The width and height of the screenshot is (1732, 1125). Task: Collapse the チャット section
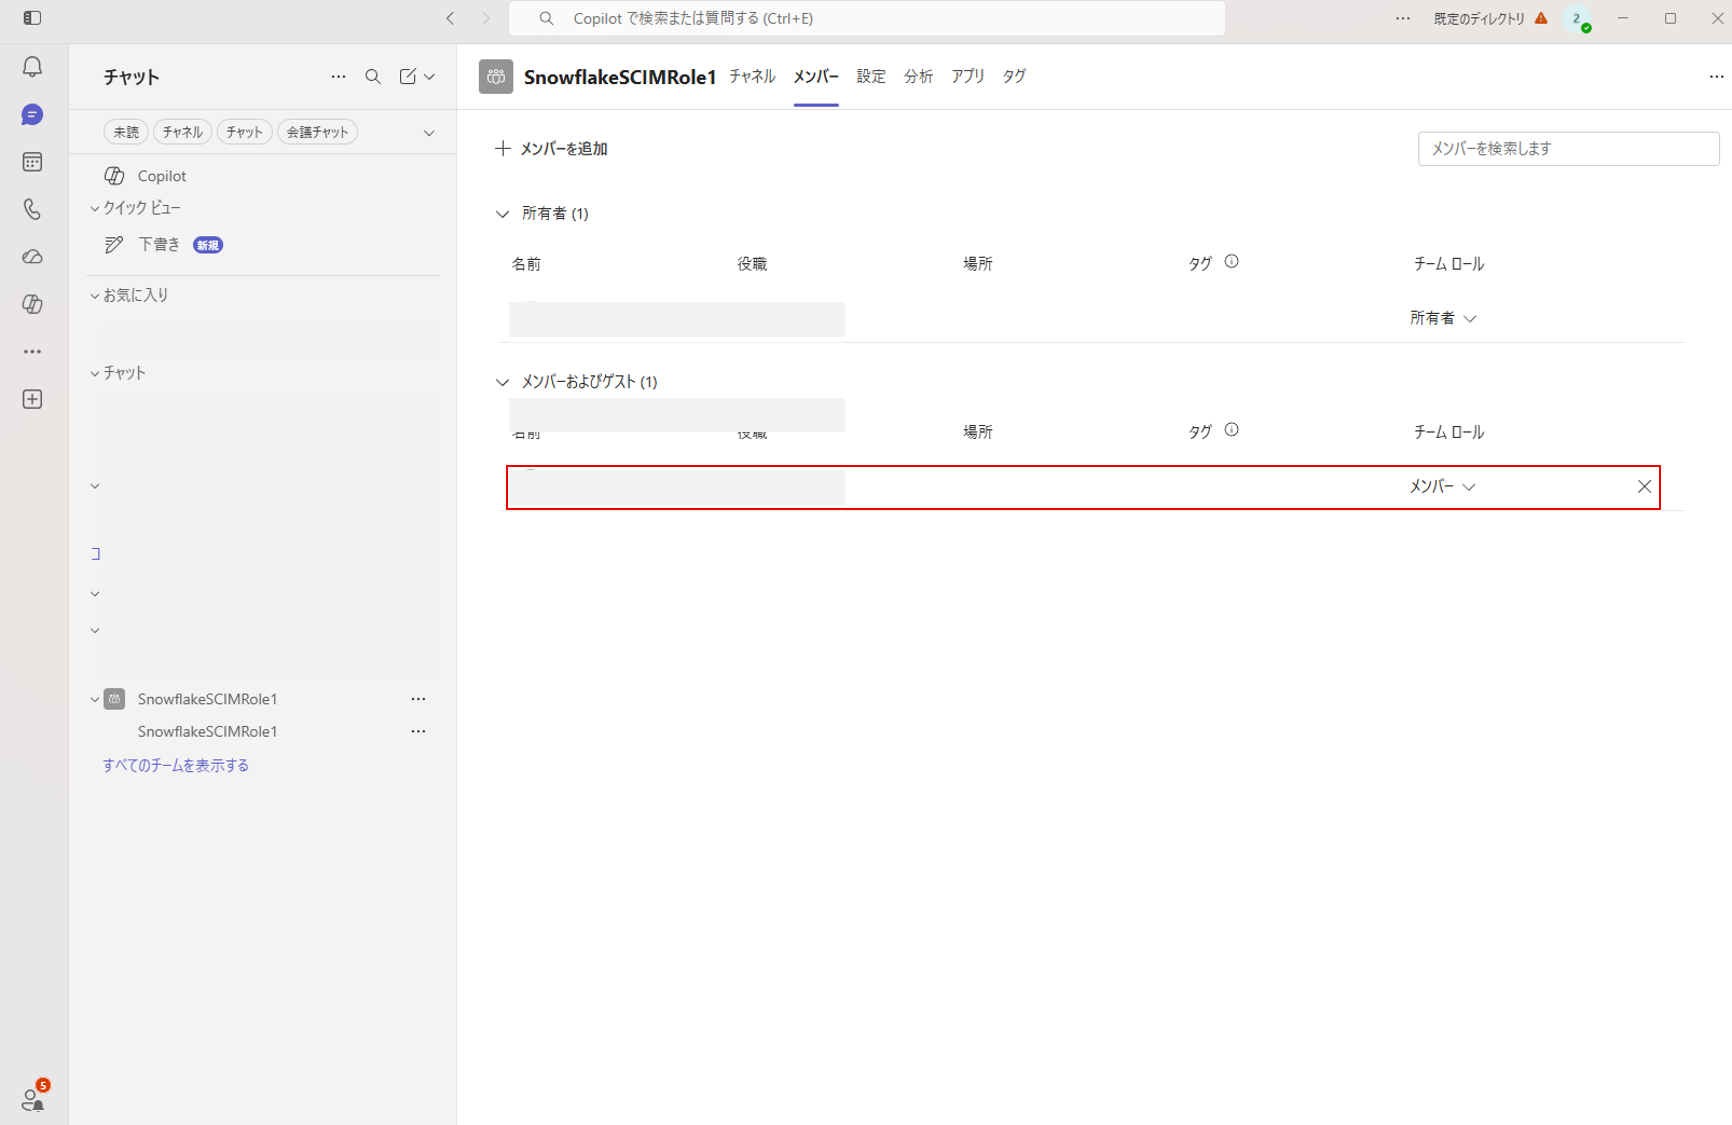coord(95,373)
